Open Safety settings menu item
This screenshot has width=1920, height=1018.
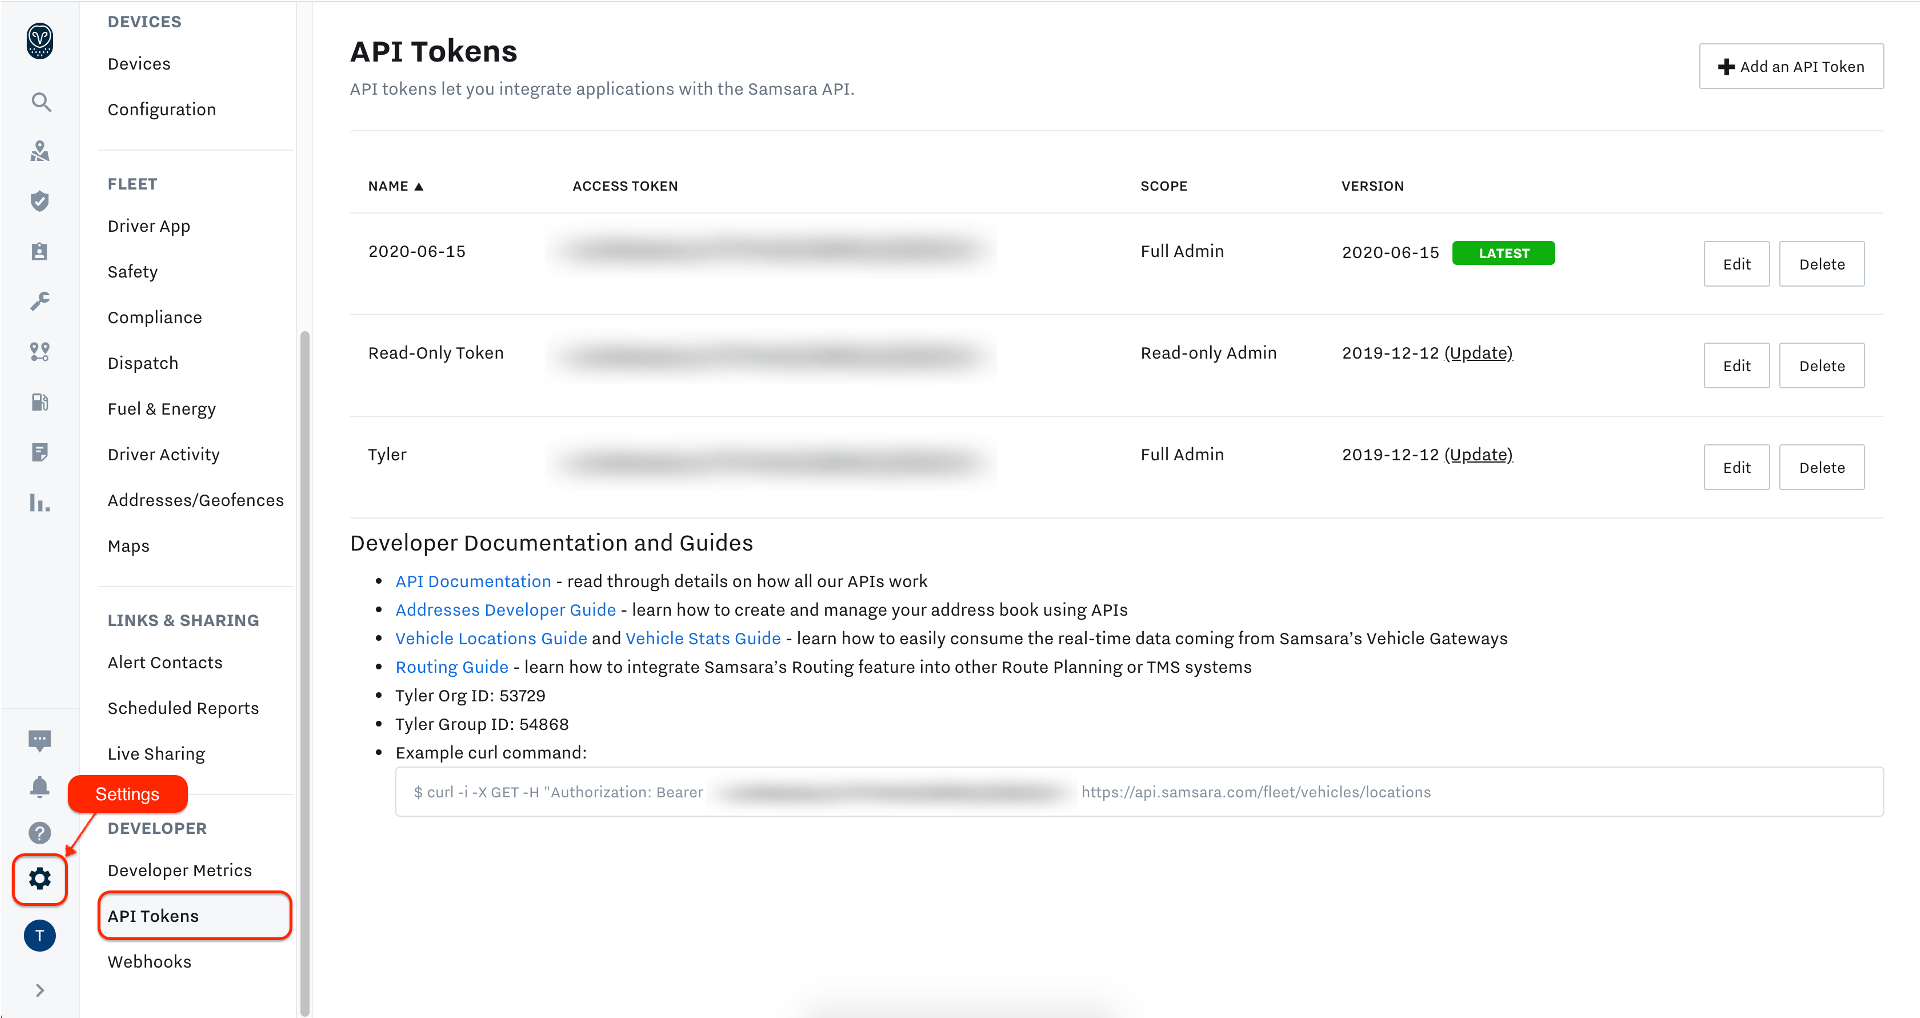click(x=133, y=272)
